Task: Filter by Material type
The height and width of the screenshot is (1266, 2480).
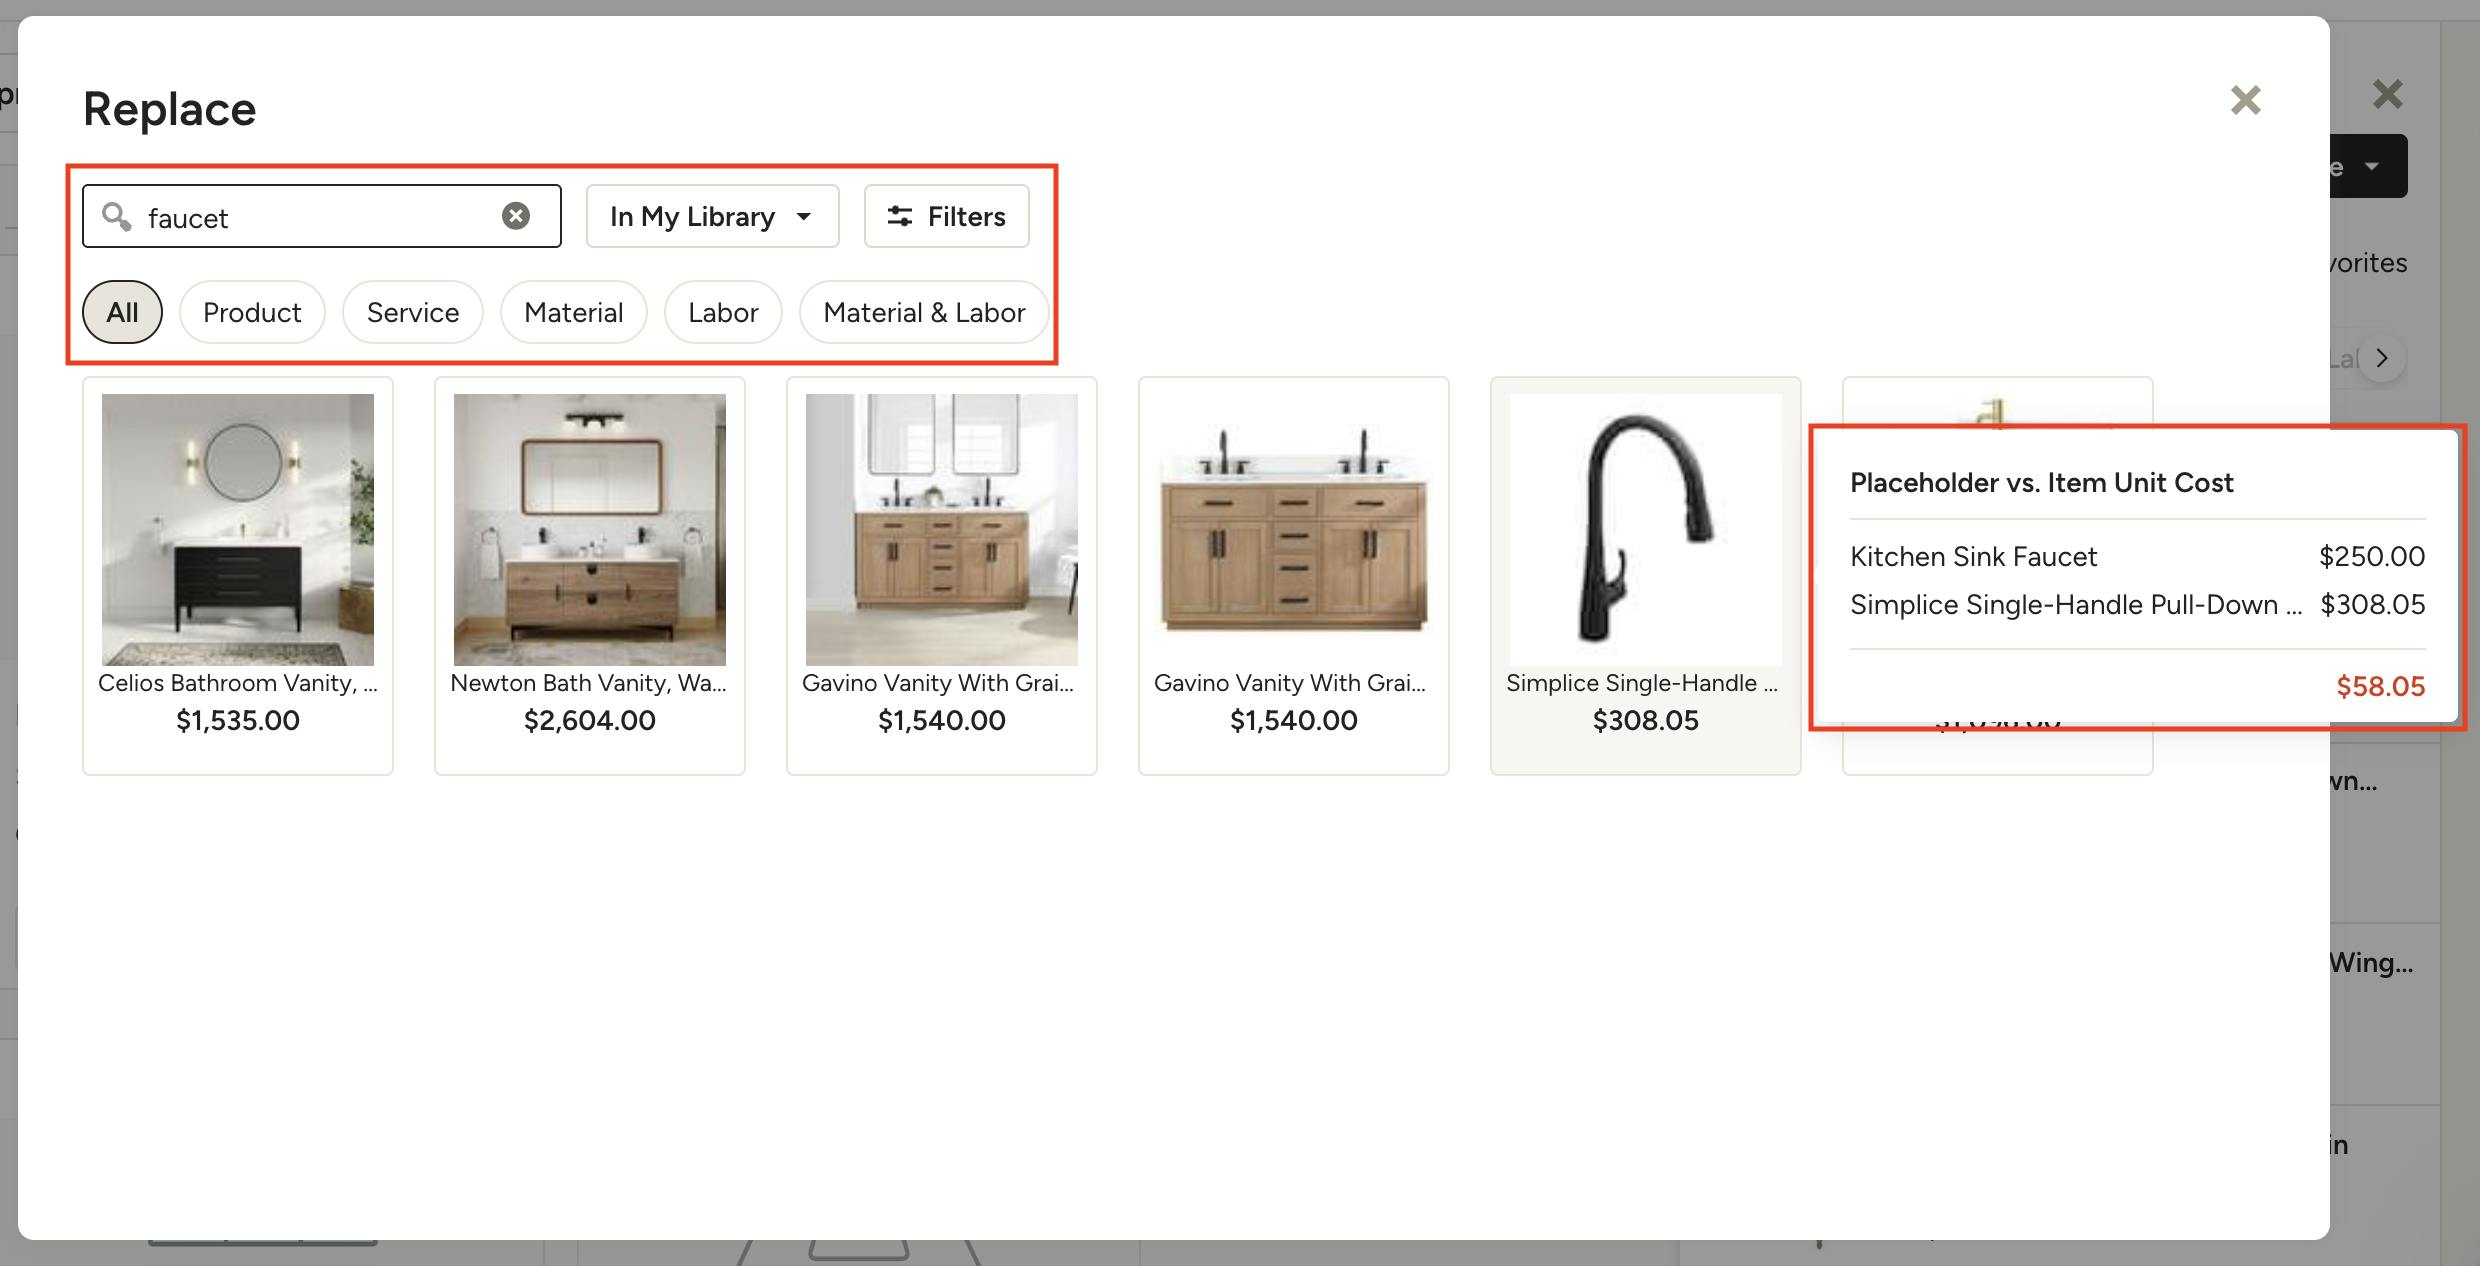Action: [x=573, y=312]
